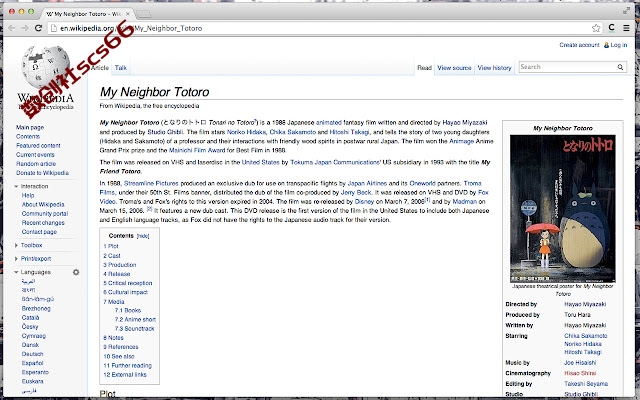Open the Featured content sidebar link

(x=38, y=145)
